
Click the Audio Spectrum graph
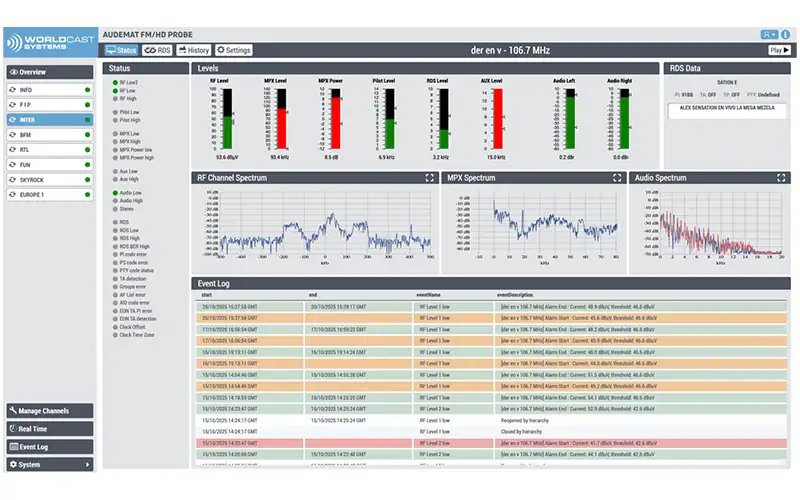720,223
